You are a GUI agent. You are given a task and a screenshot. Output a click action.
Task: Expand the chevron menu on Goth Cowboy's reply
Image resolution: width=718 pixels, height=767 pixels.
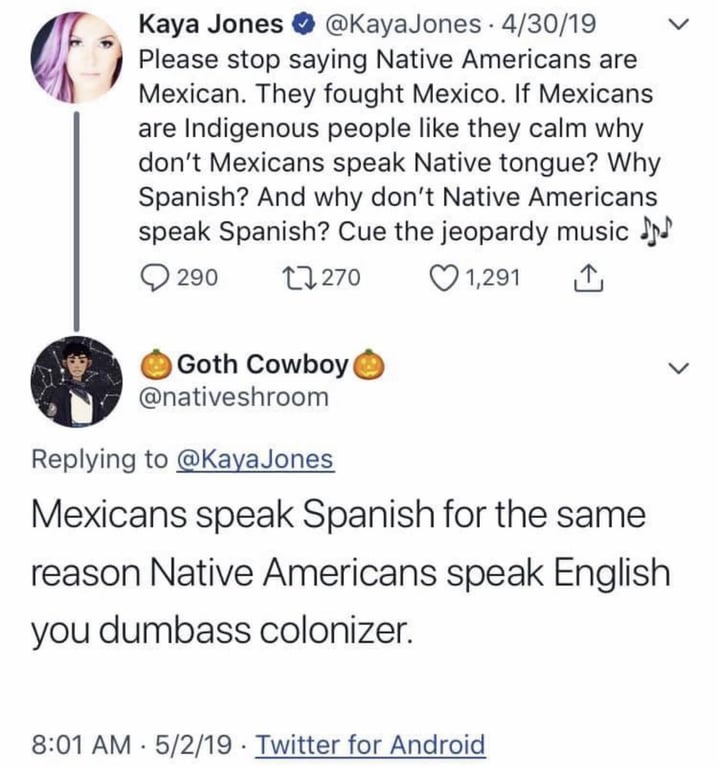coord(677,368)
